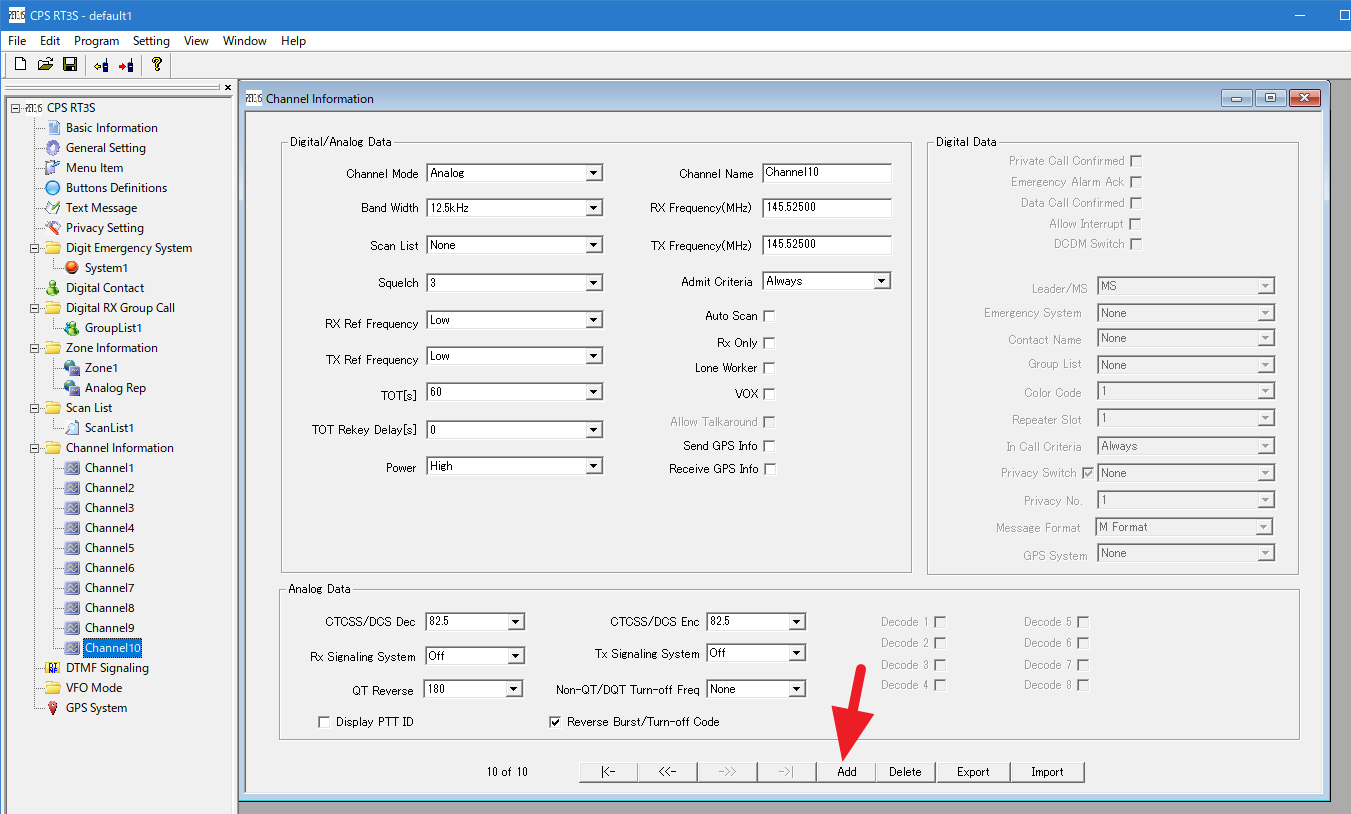Open About via the question mark icon
Viewport: 1351px width, 814px height.
tap(156, 65)
